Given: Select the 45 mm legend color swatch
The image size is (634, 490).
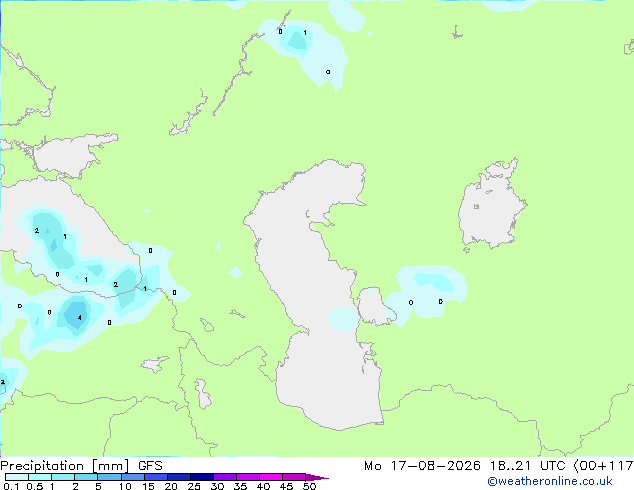Looking at the screenshot, I should point(294,477).
